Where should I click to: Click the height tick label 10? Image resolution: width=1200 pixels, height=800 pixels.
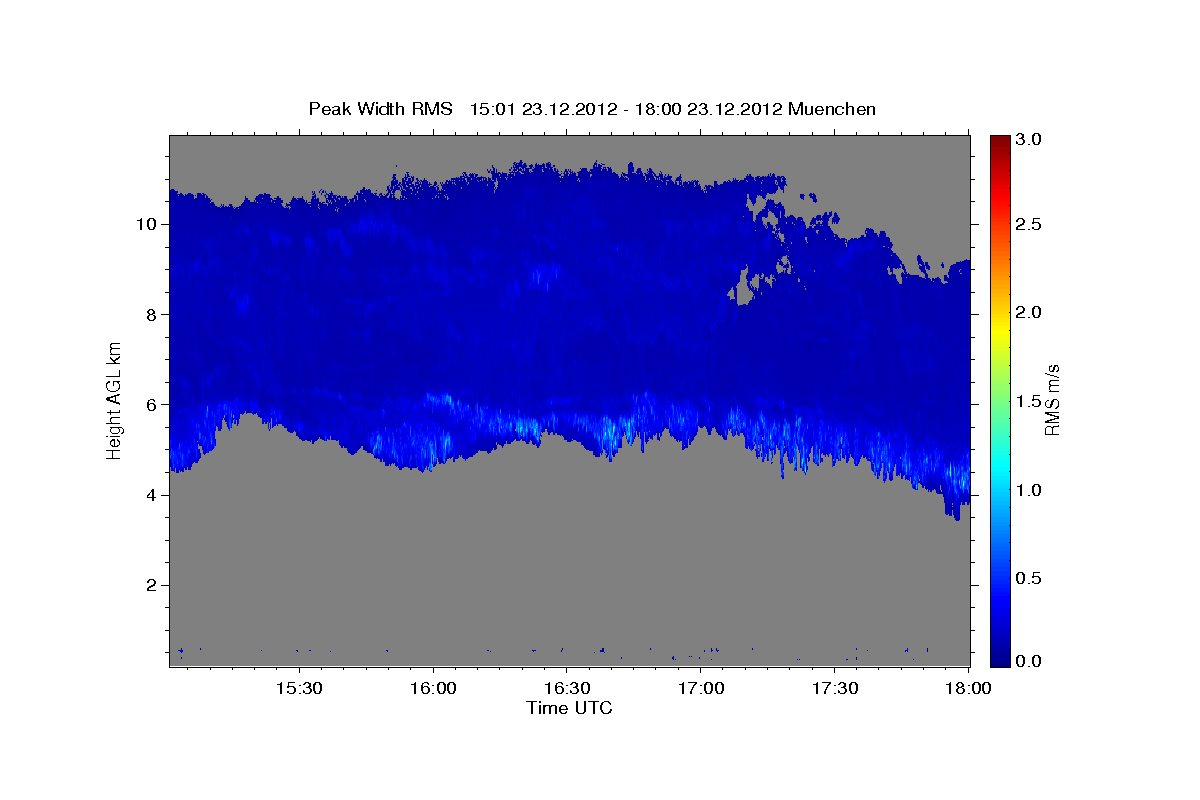(148, 224)
